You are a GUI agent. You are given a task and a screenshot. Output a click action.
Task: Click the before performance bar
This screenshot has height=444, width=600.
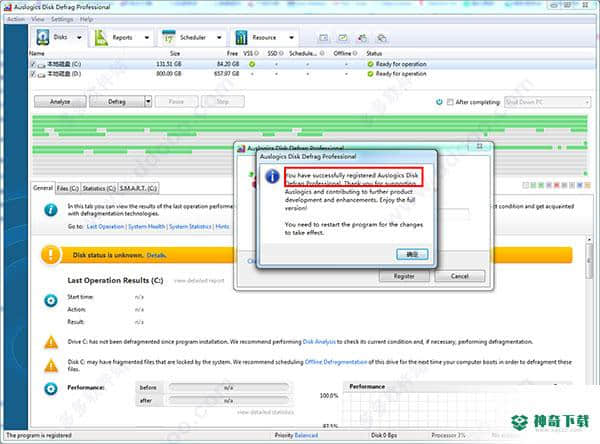[x=229, y=388]
